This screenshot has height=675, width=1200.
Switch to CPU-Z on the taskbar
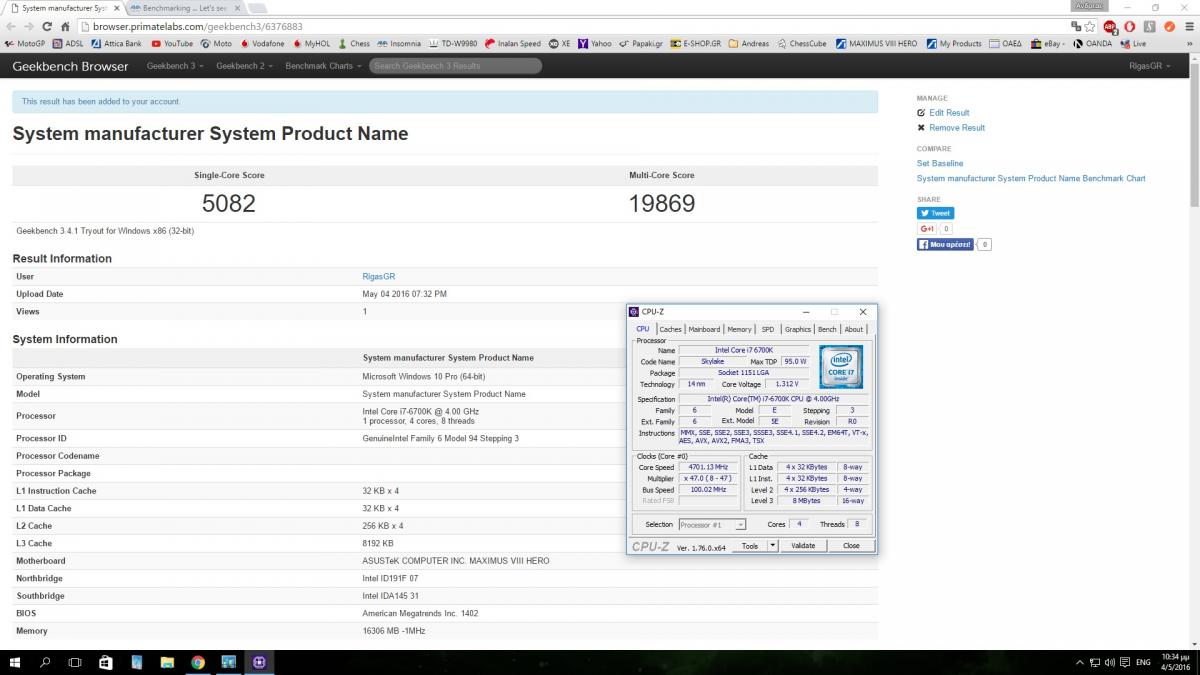tap(259, 662)
